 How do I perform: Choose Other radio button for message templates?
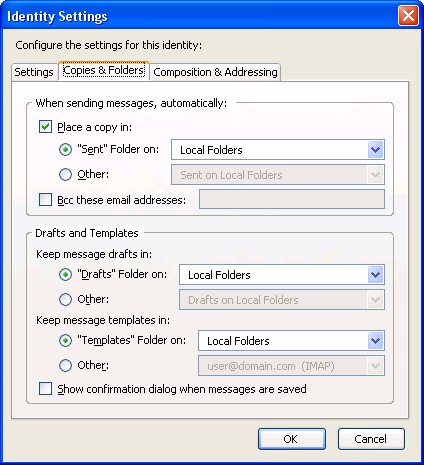click(x=65, y=365)
